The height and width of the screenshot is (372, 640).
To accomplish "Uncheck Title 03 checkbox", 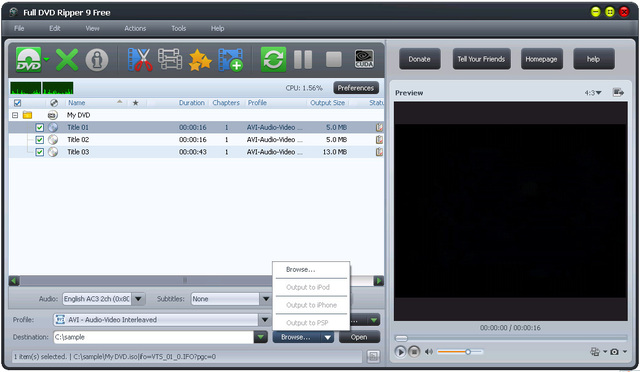I will point(40,152).
